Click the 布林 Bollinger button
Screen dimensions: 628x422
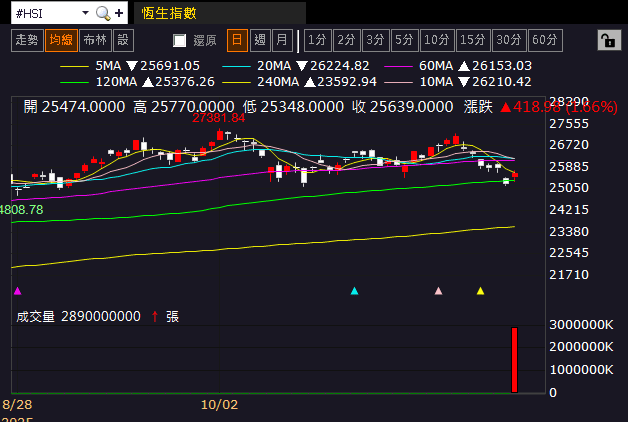point(95,40)
